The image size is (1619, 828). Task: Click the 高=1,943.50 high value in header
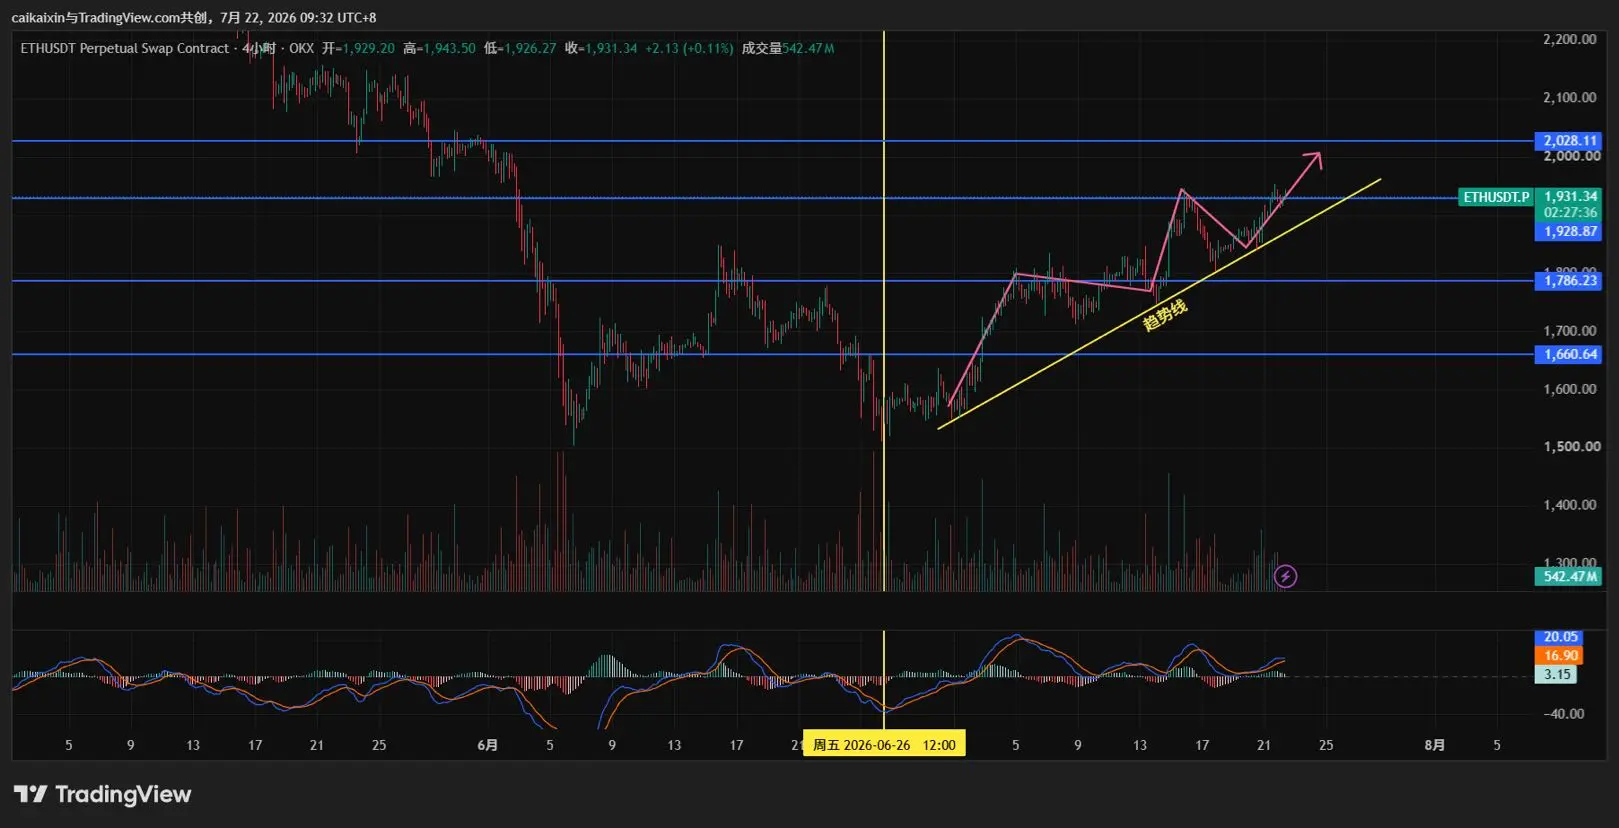(439, 48)
